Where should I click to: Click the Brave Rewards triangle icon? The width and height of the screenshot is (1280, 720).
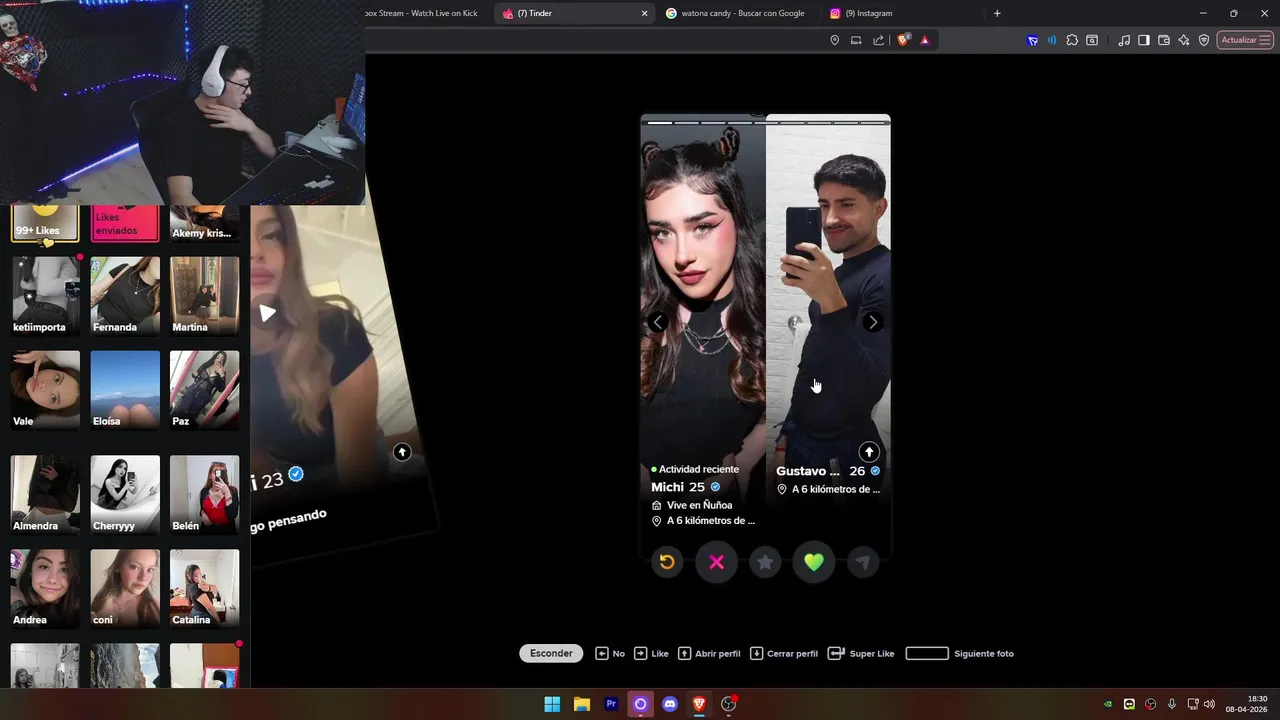point(925,40)
